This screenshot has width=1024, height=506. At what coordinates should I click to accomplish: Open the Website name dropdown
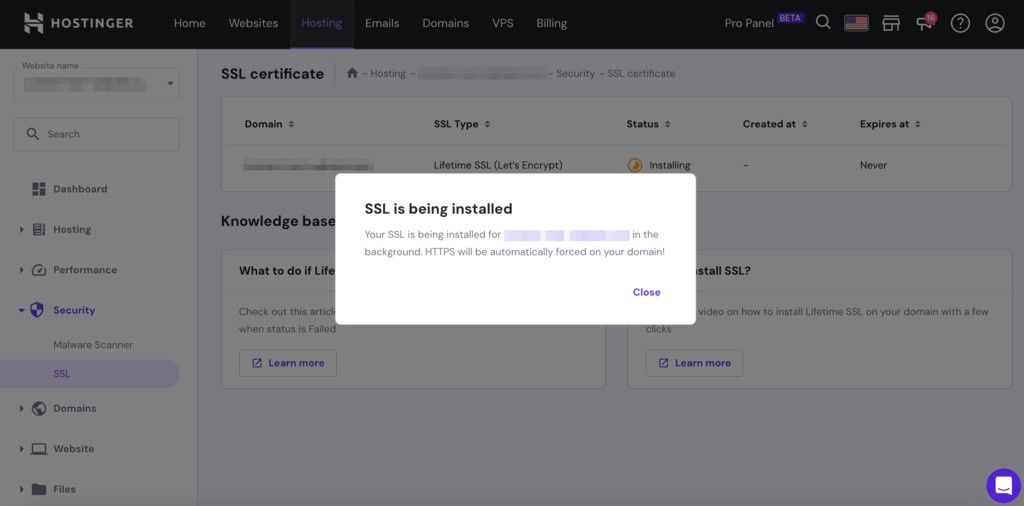96,84
